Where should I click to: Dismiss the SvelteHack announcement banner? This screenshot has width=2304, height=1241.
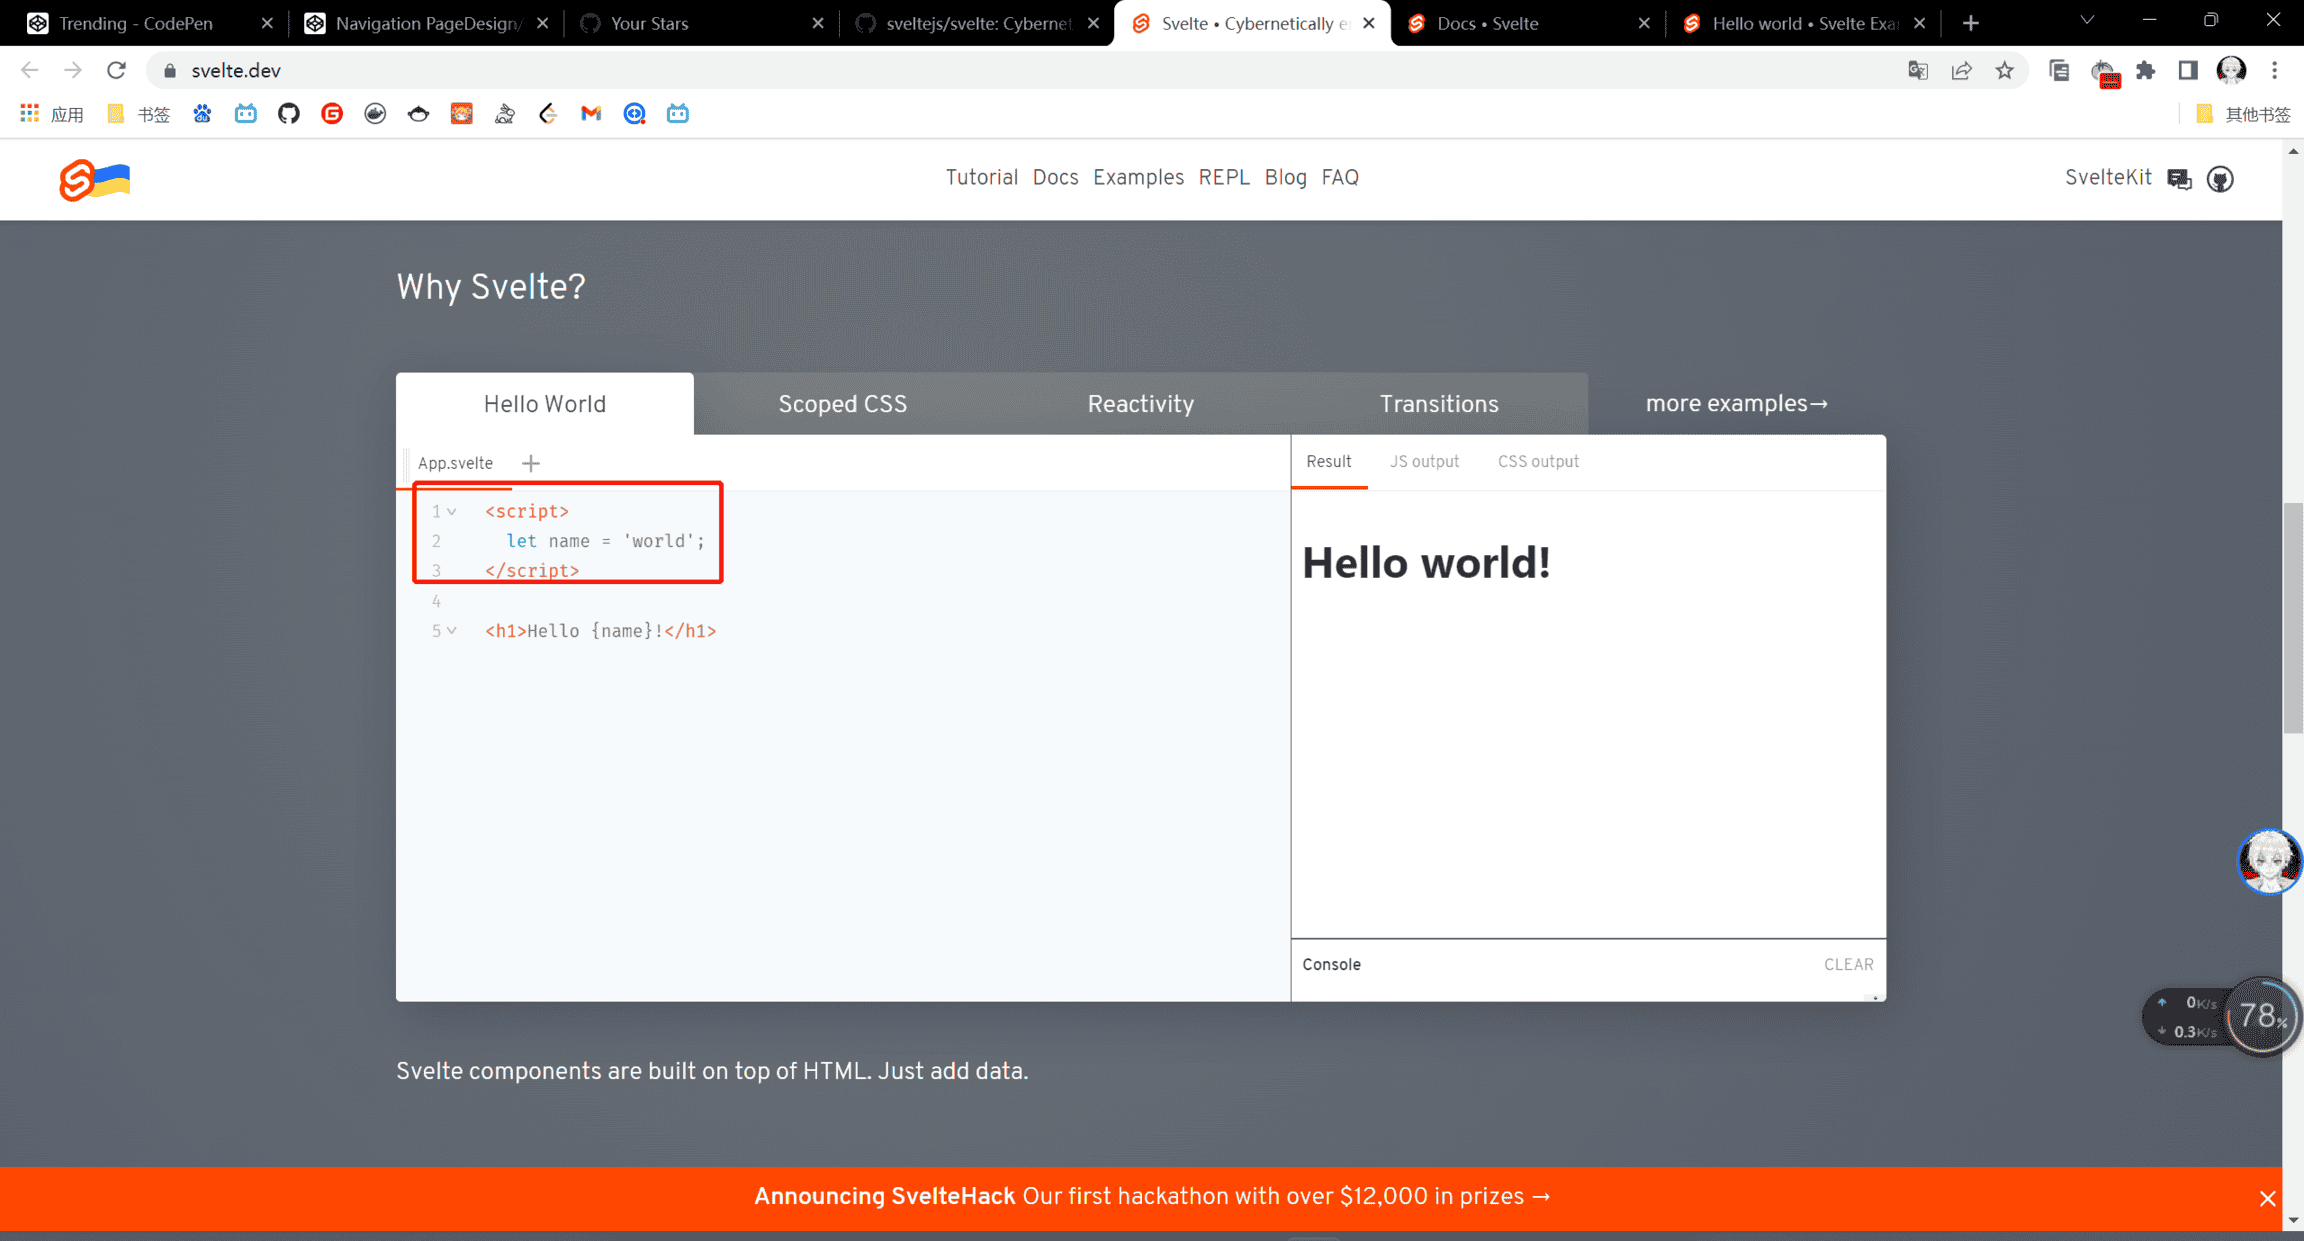[2267, 1198]
